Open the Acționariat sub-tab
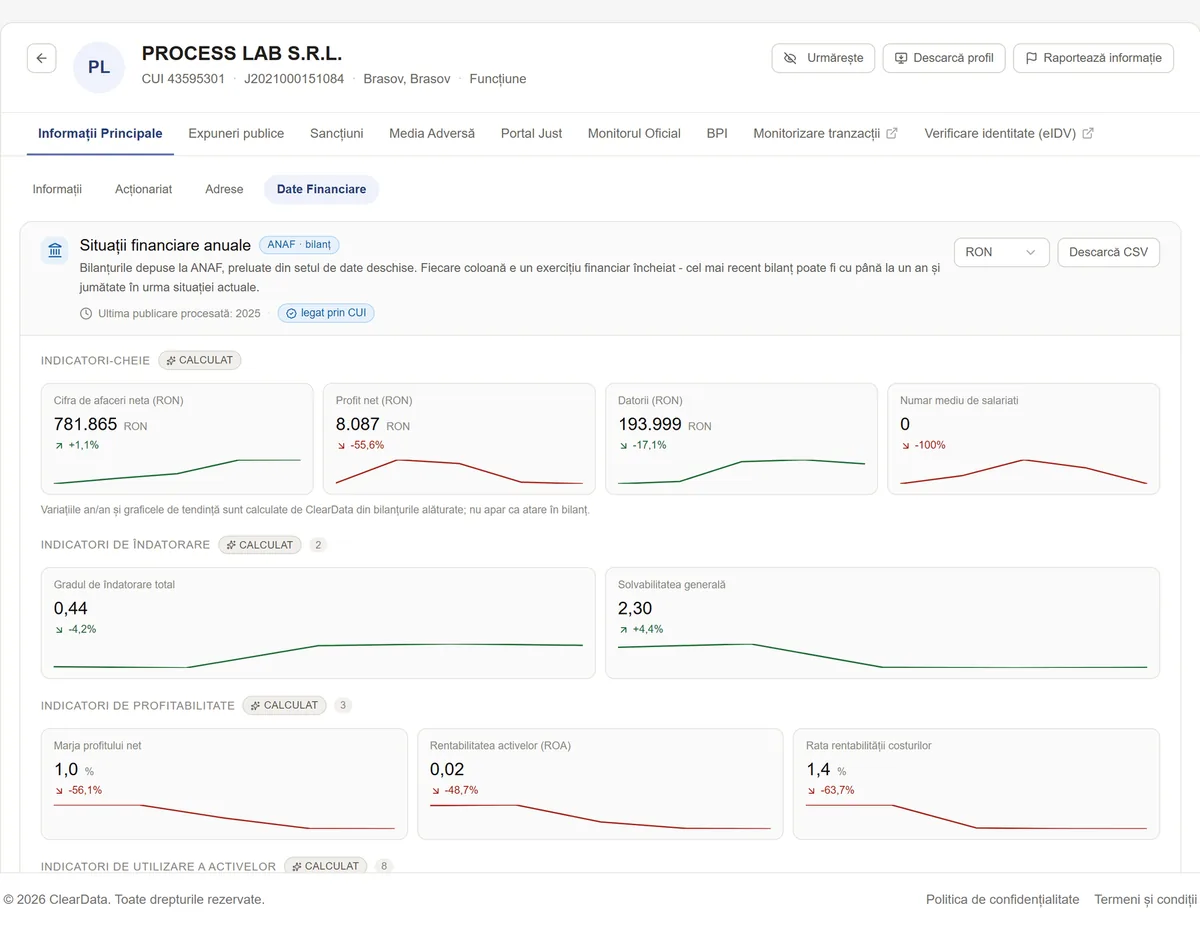The image size is (1200, 925). pos(144,189)
